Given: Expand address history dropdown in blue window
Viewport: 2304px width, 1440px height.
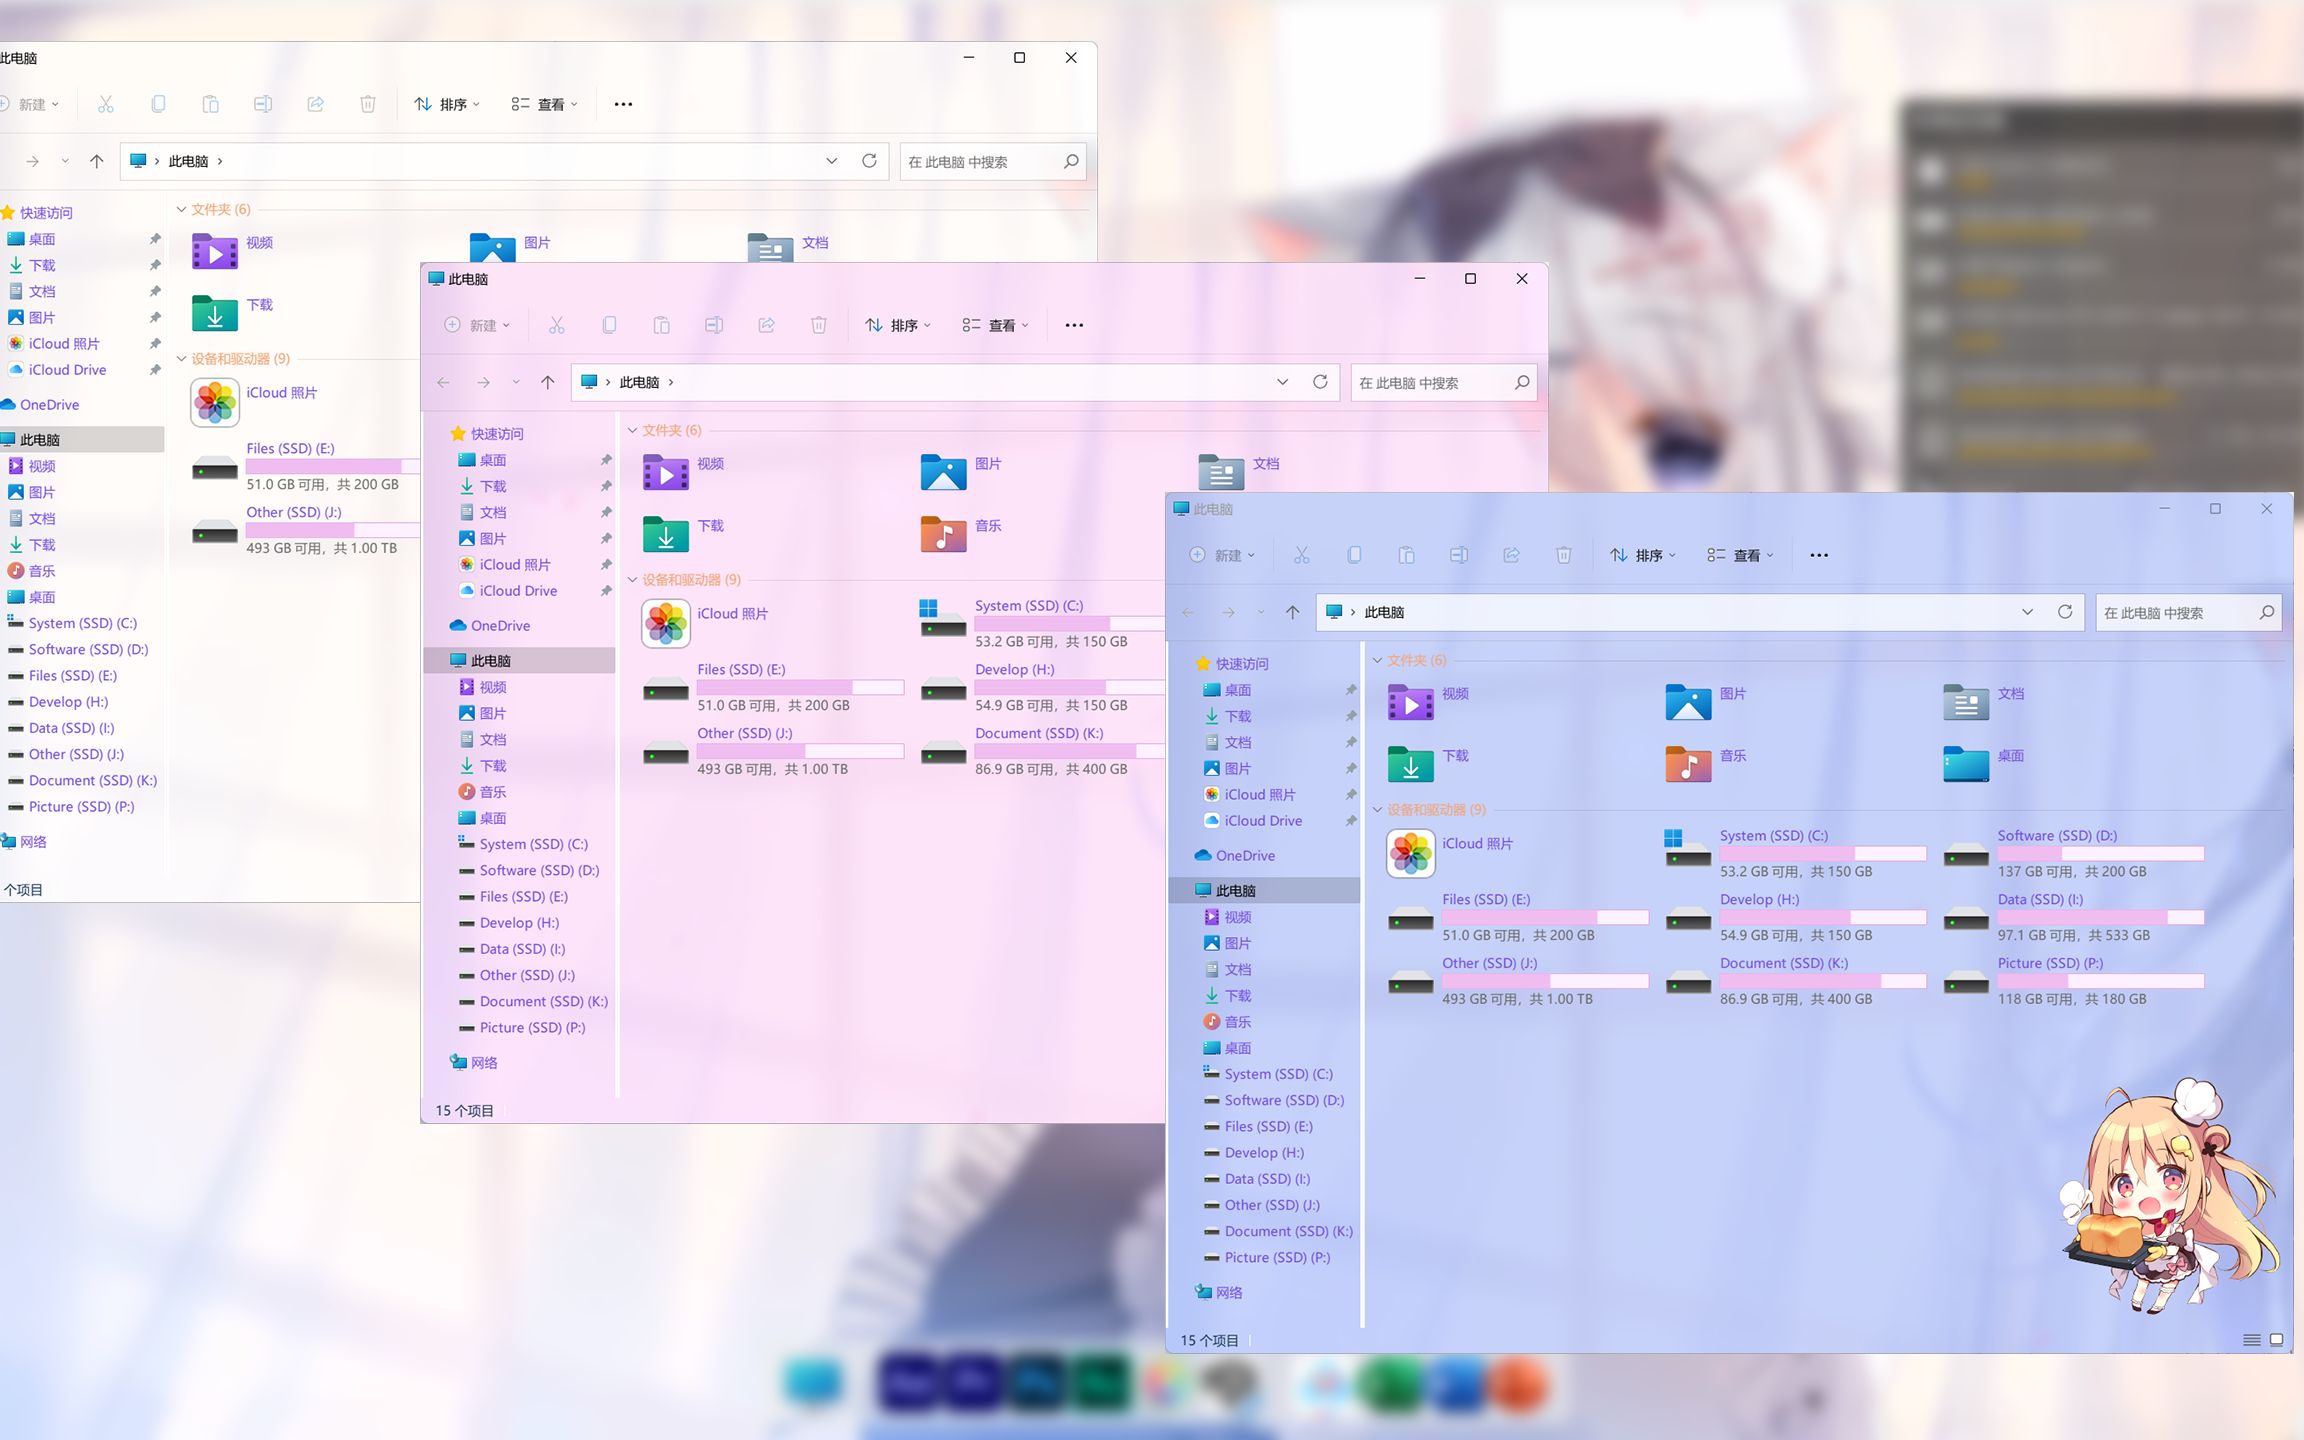Looking at the screenshot, I should coord(2027,612).
